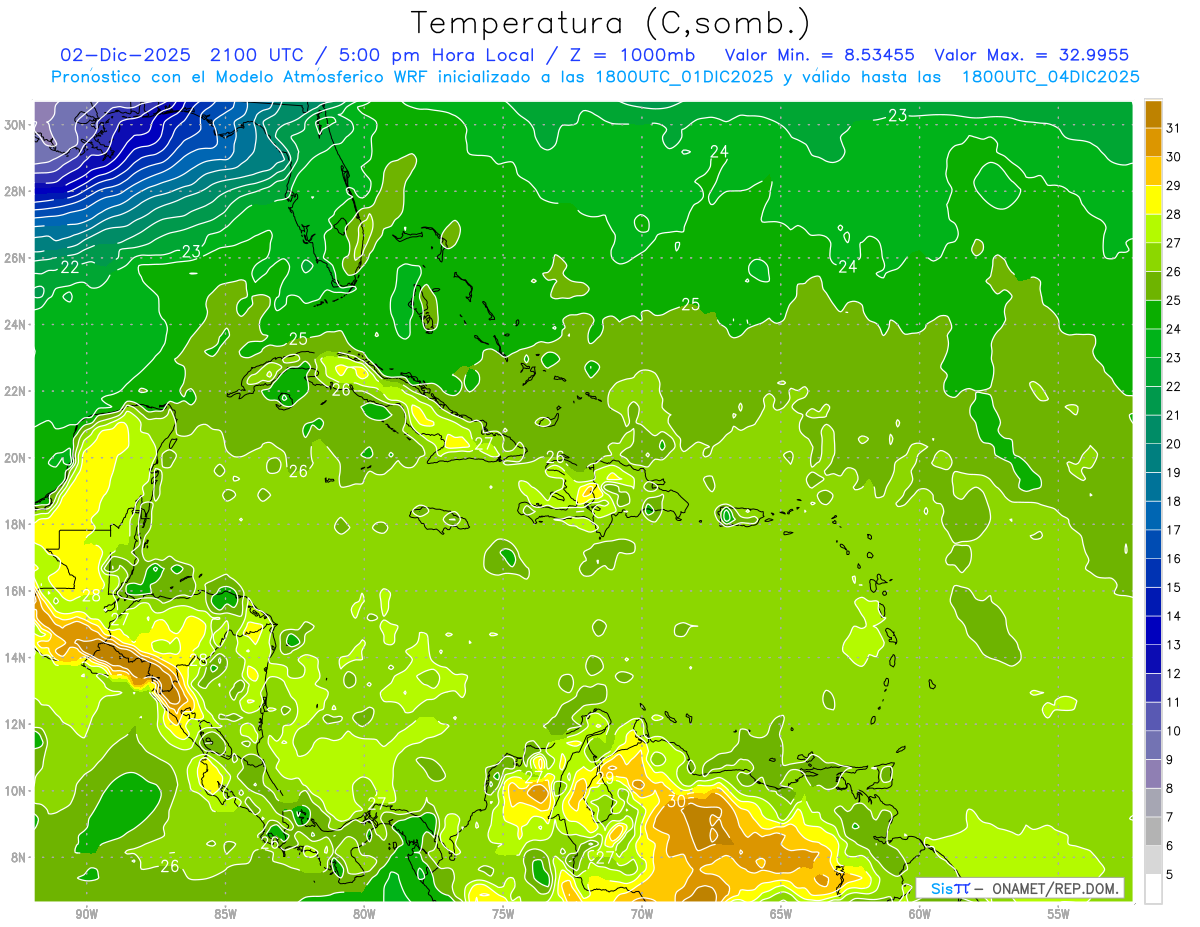Click the contour label "23" near 30N, 60W

[x=897, y=116]
